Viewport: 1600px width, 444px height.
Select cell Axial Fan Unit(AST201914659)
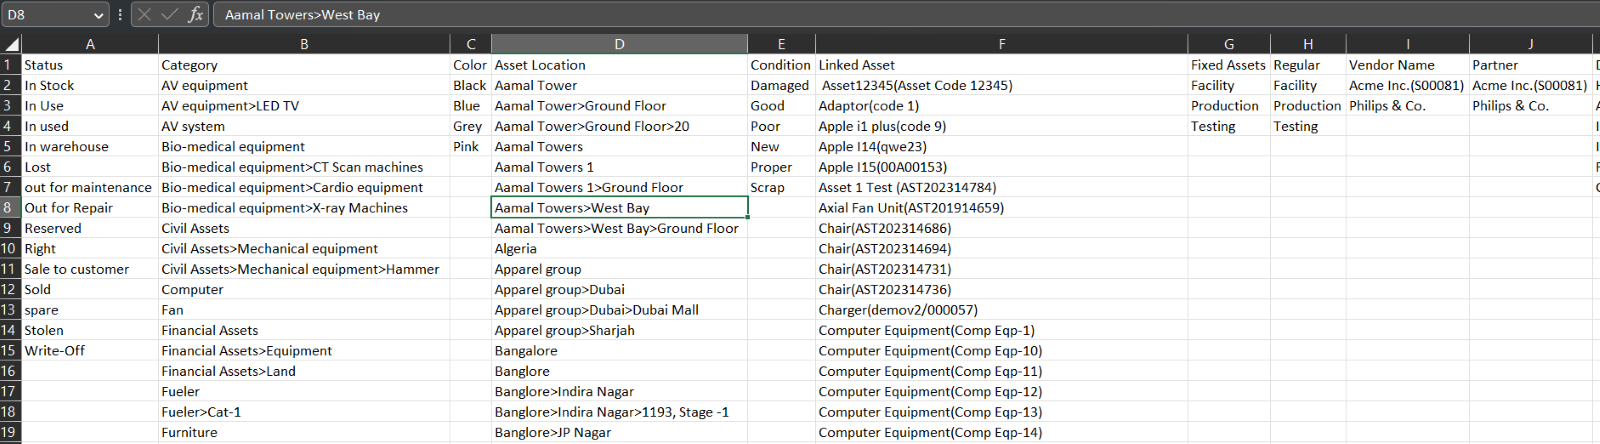1002,208
